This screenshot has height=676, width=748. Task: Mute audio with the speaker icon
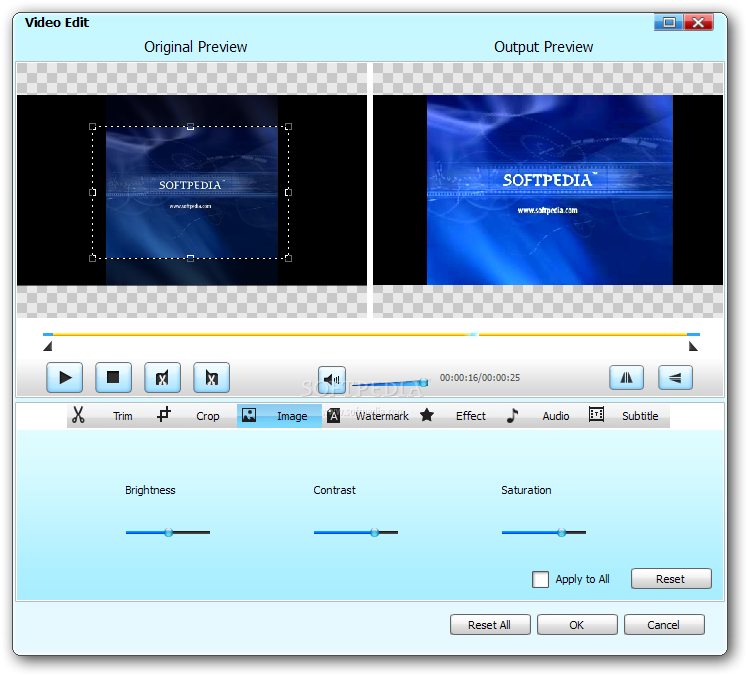[x=332, y=379]
